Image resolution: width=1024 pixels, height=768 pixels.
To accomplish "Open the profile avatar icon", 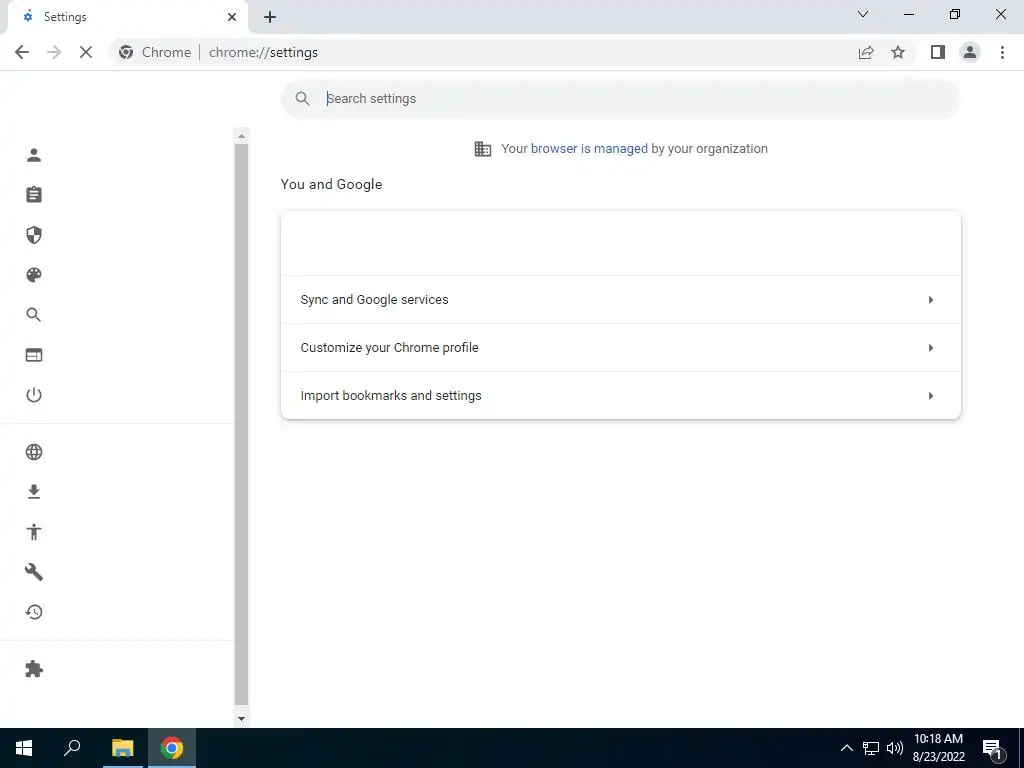I will pos(970,52).
